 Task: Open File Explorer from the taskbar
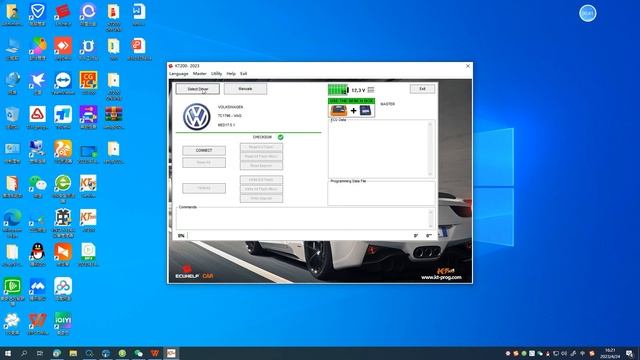pos(73,353)
